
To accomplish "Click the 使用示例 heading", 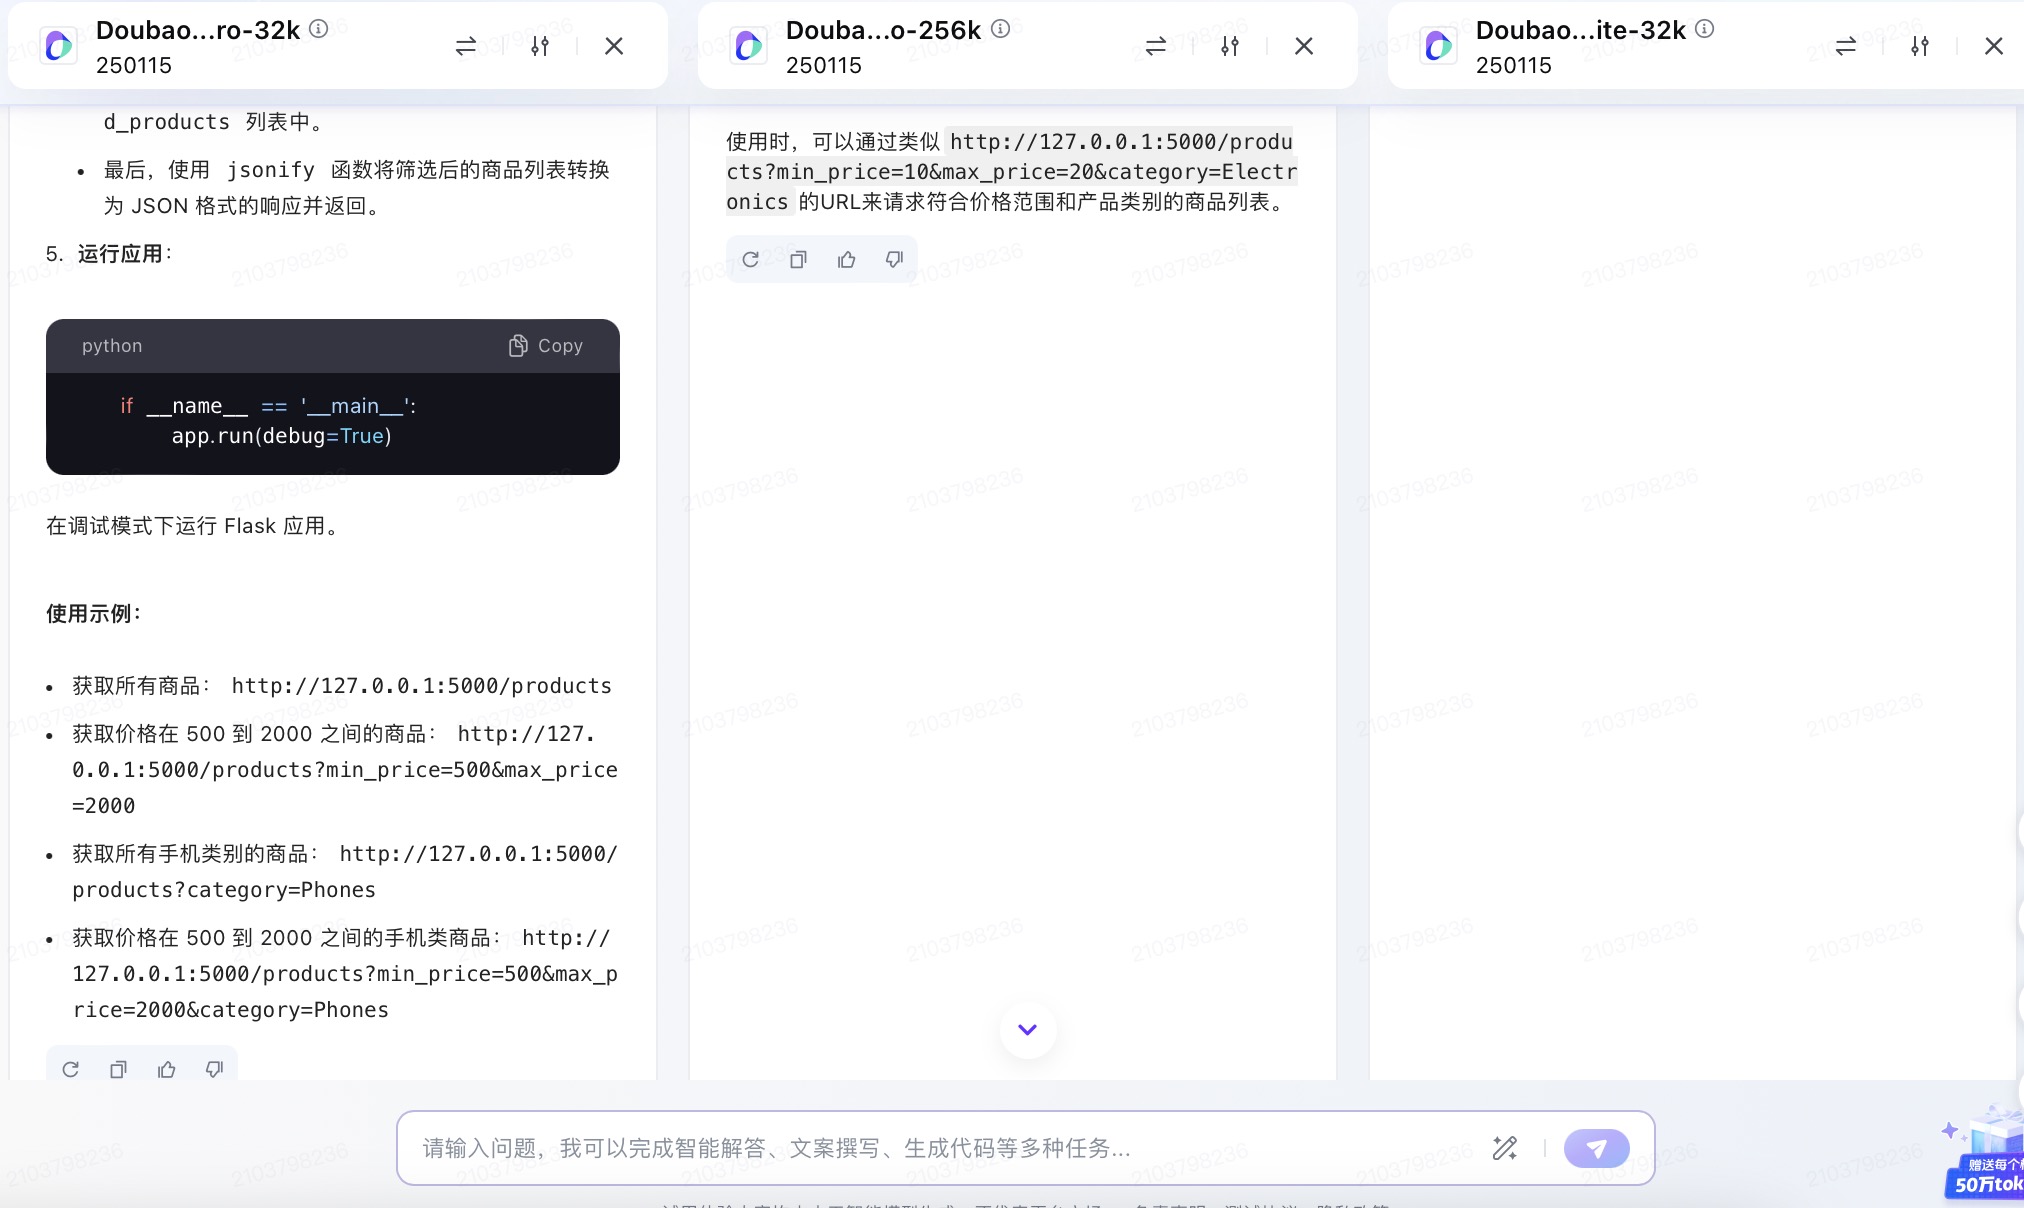I will [94, 614].
